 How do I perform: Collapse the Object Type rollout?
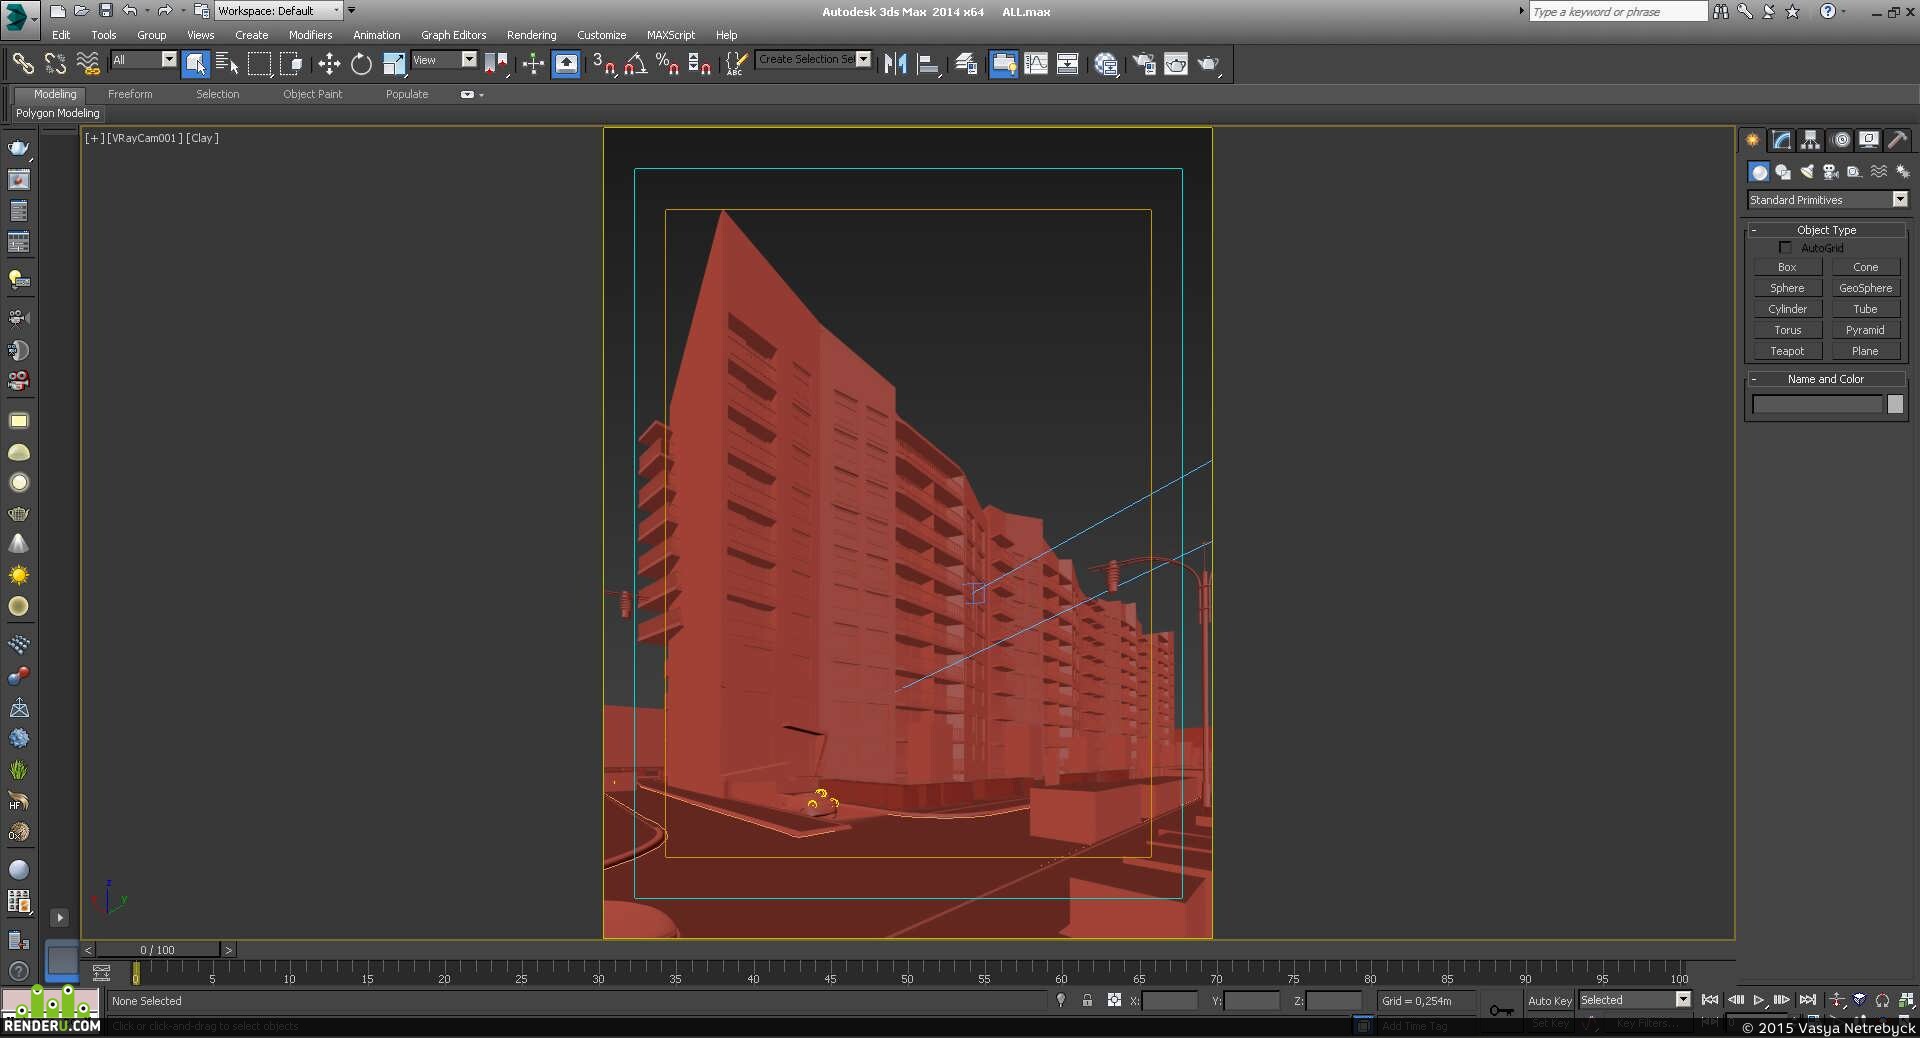pos(1826,230)
